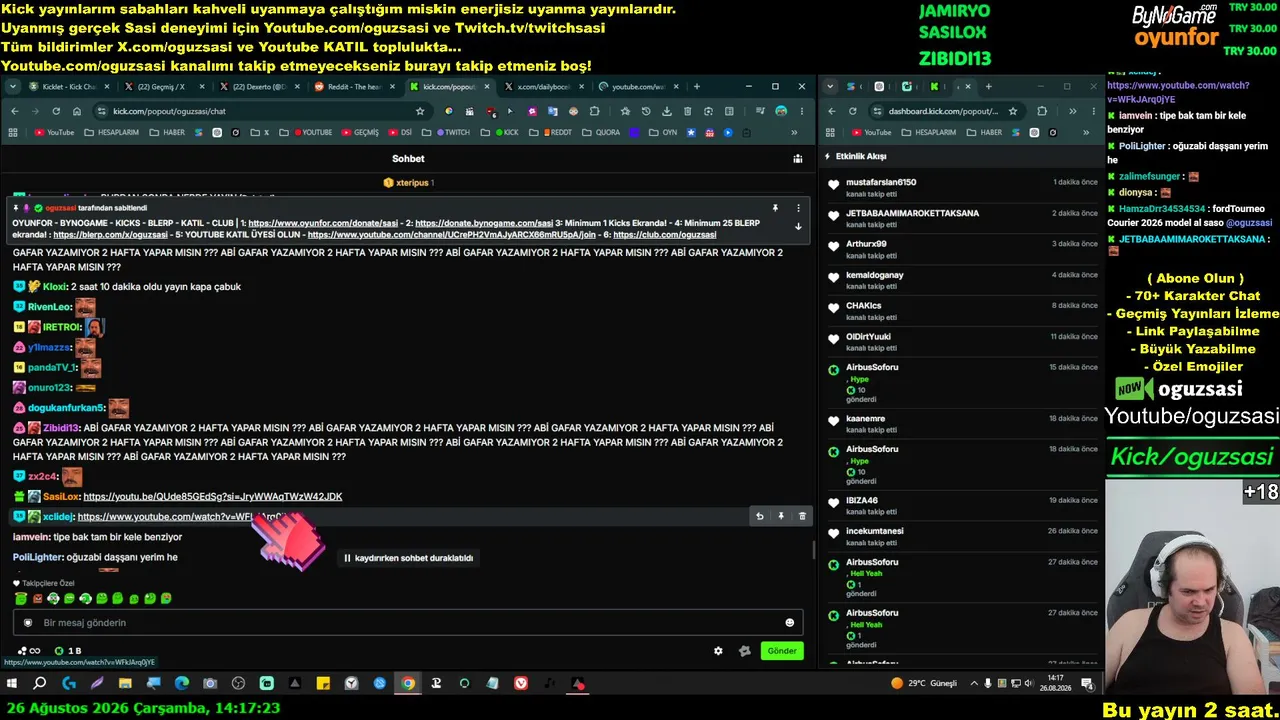This screenshot has width=1280, height=720.
Task: Open SasiLox's youtu.be link in chat
Action: pos(213,497)
